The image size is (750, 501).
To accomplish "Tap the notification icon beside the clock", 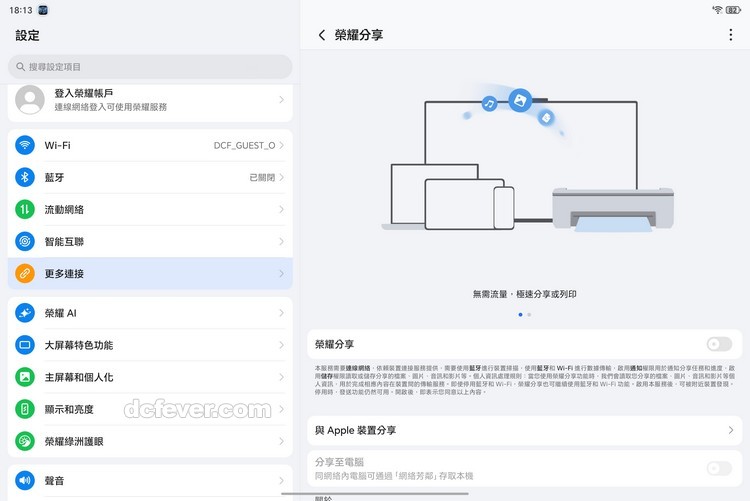I will pyautogui.click(x=43, y=10).
